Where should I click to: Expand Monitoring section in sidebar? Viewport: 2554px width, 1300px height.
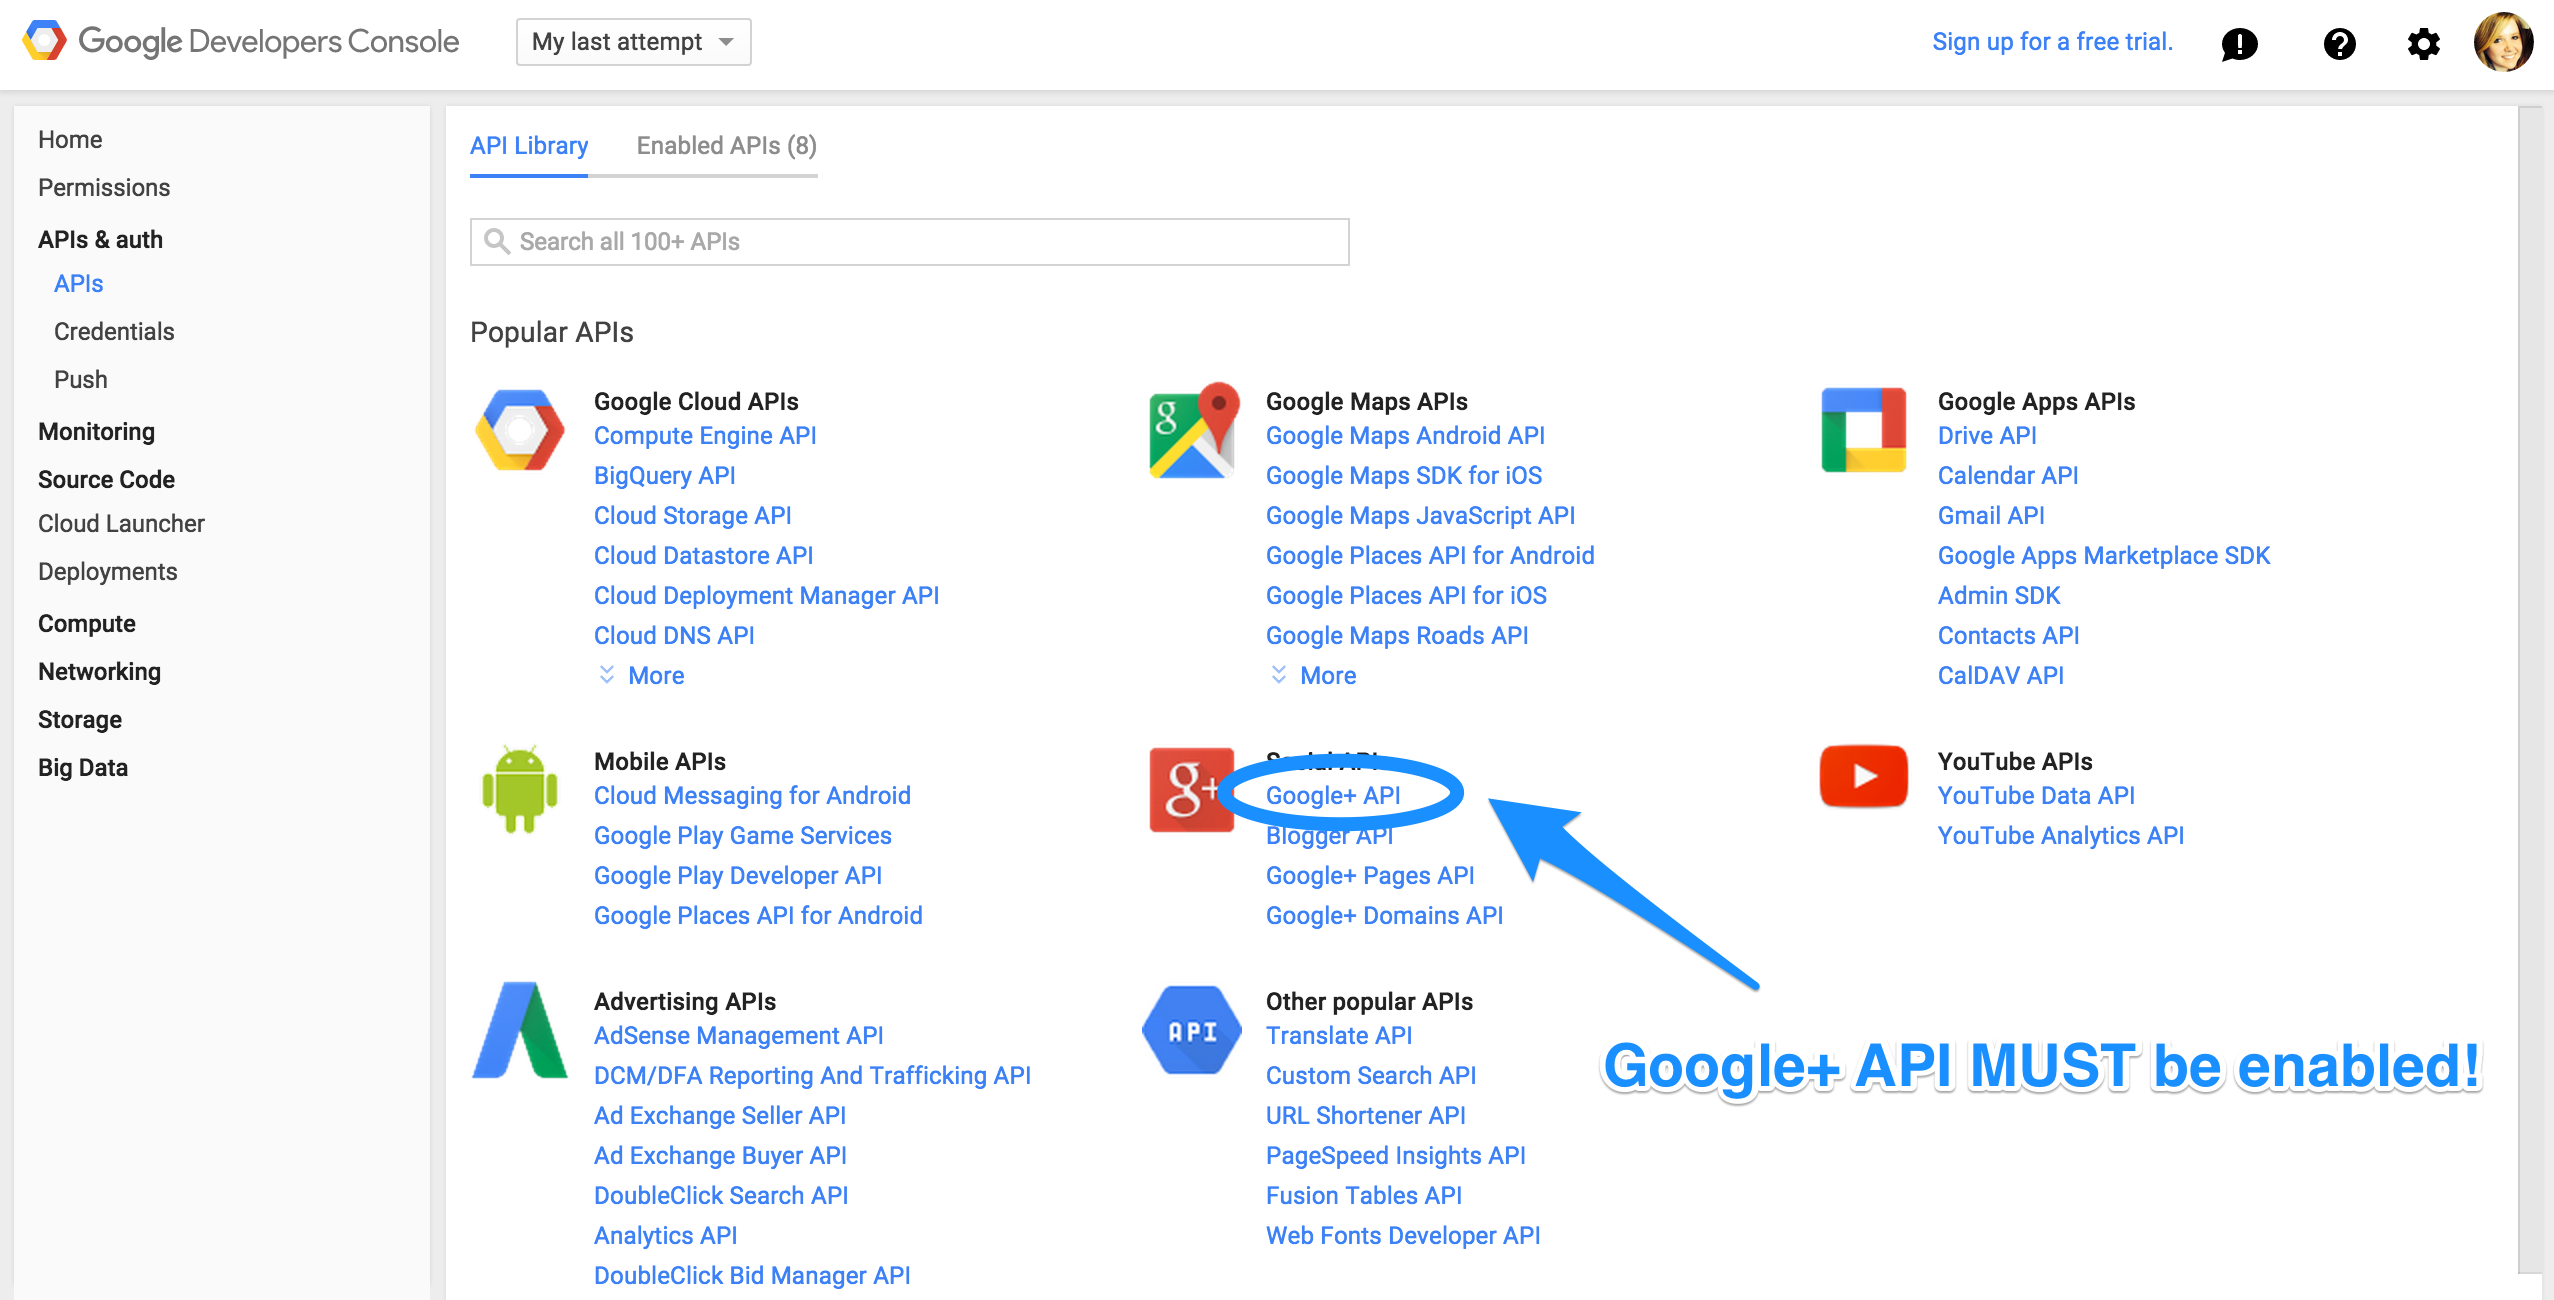pos(96,431)
